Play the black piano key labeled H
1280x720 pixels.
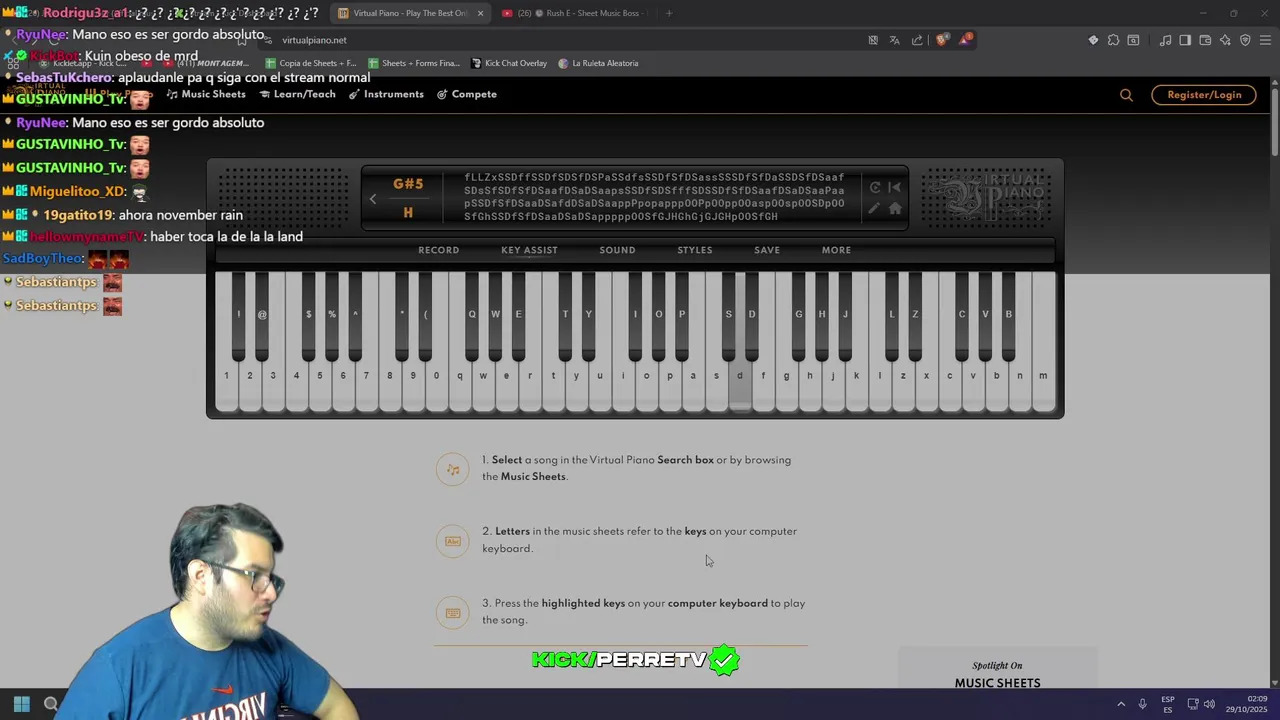(822, 315)
